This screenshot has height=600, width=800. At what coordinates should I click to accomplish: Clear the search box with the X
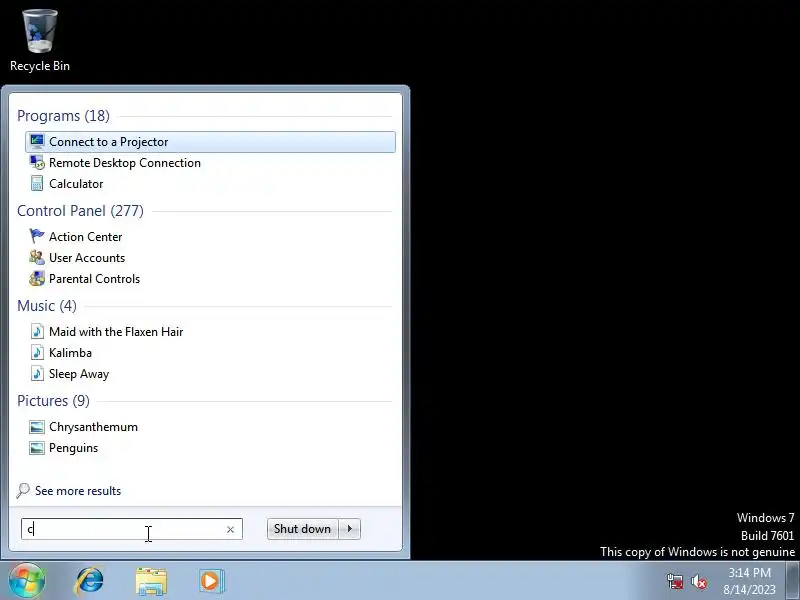(x=230, y=530)
